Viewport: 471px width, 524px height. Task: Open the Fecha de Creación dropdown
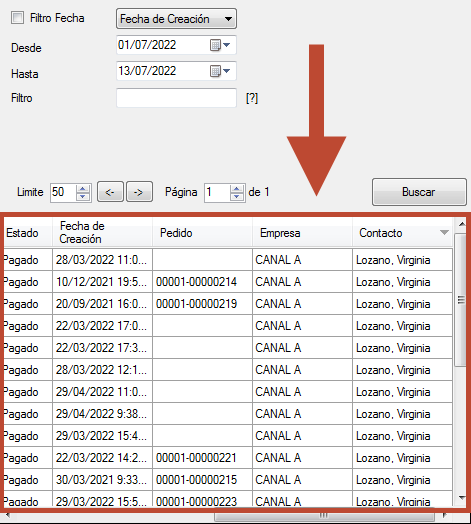coord(176,19)
